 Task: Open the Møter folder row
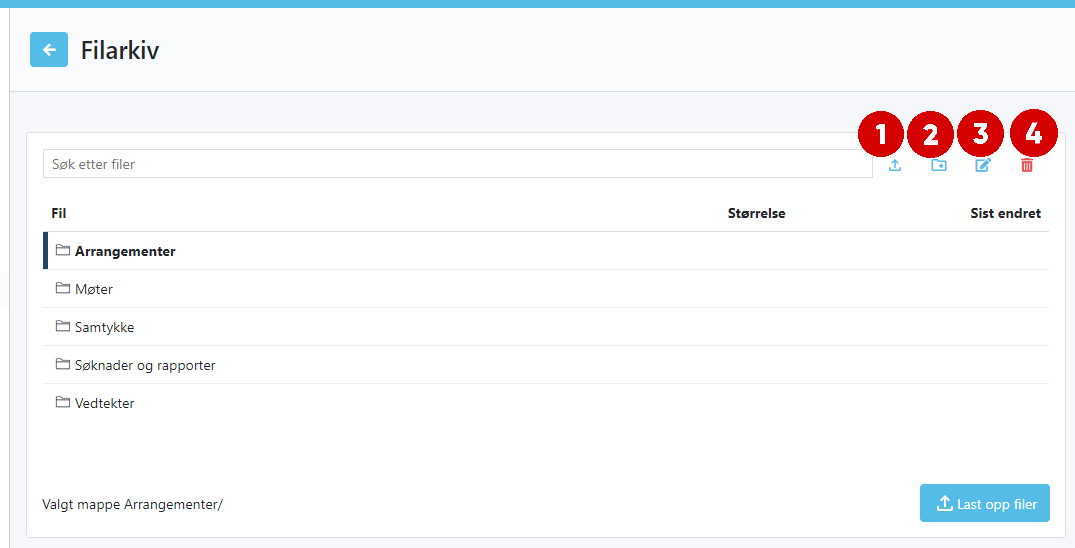[94, 289]
